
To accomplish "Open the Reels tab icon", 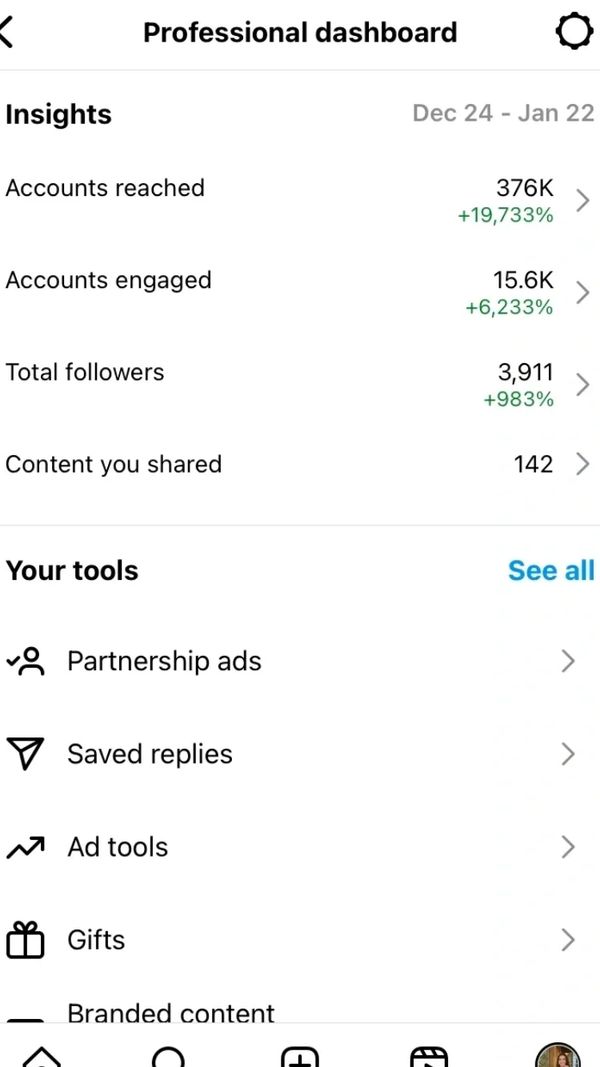I will coord(429,1056).
